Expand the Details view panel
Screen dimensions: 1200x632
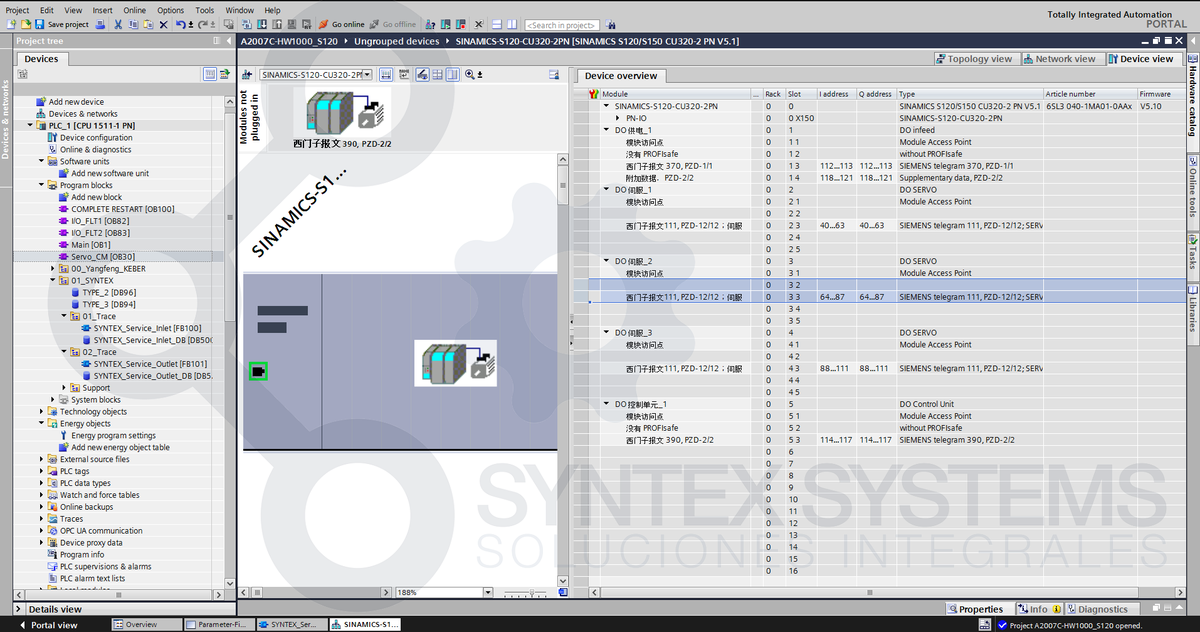(20, 609)
